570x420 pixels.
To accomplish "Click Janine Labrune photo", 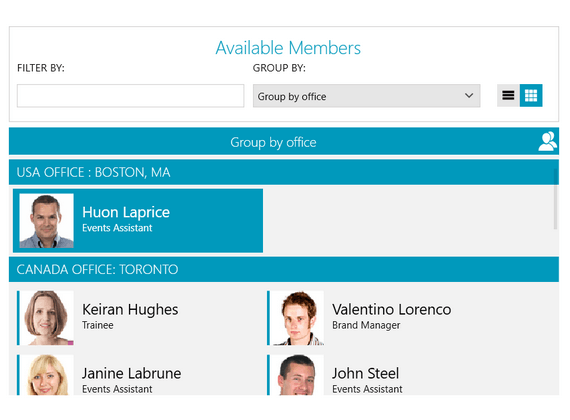I will click(47, 375).
